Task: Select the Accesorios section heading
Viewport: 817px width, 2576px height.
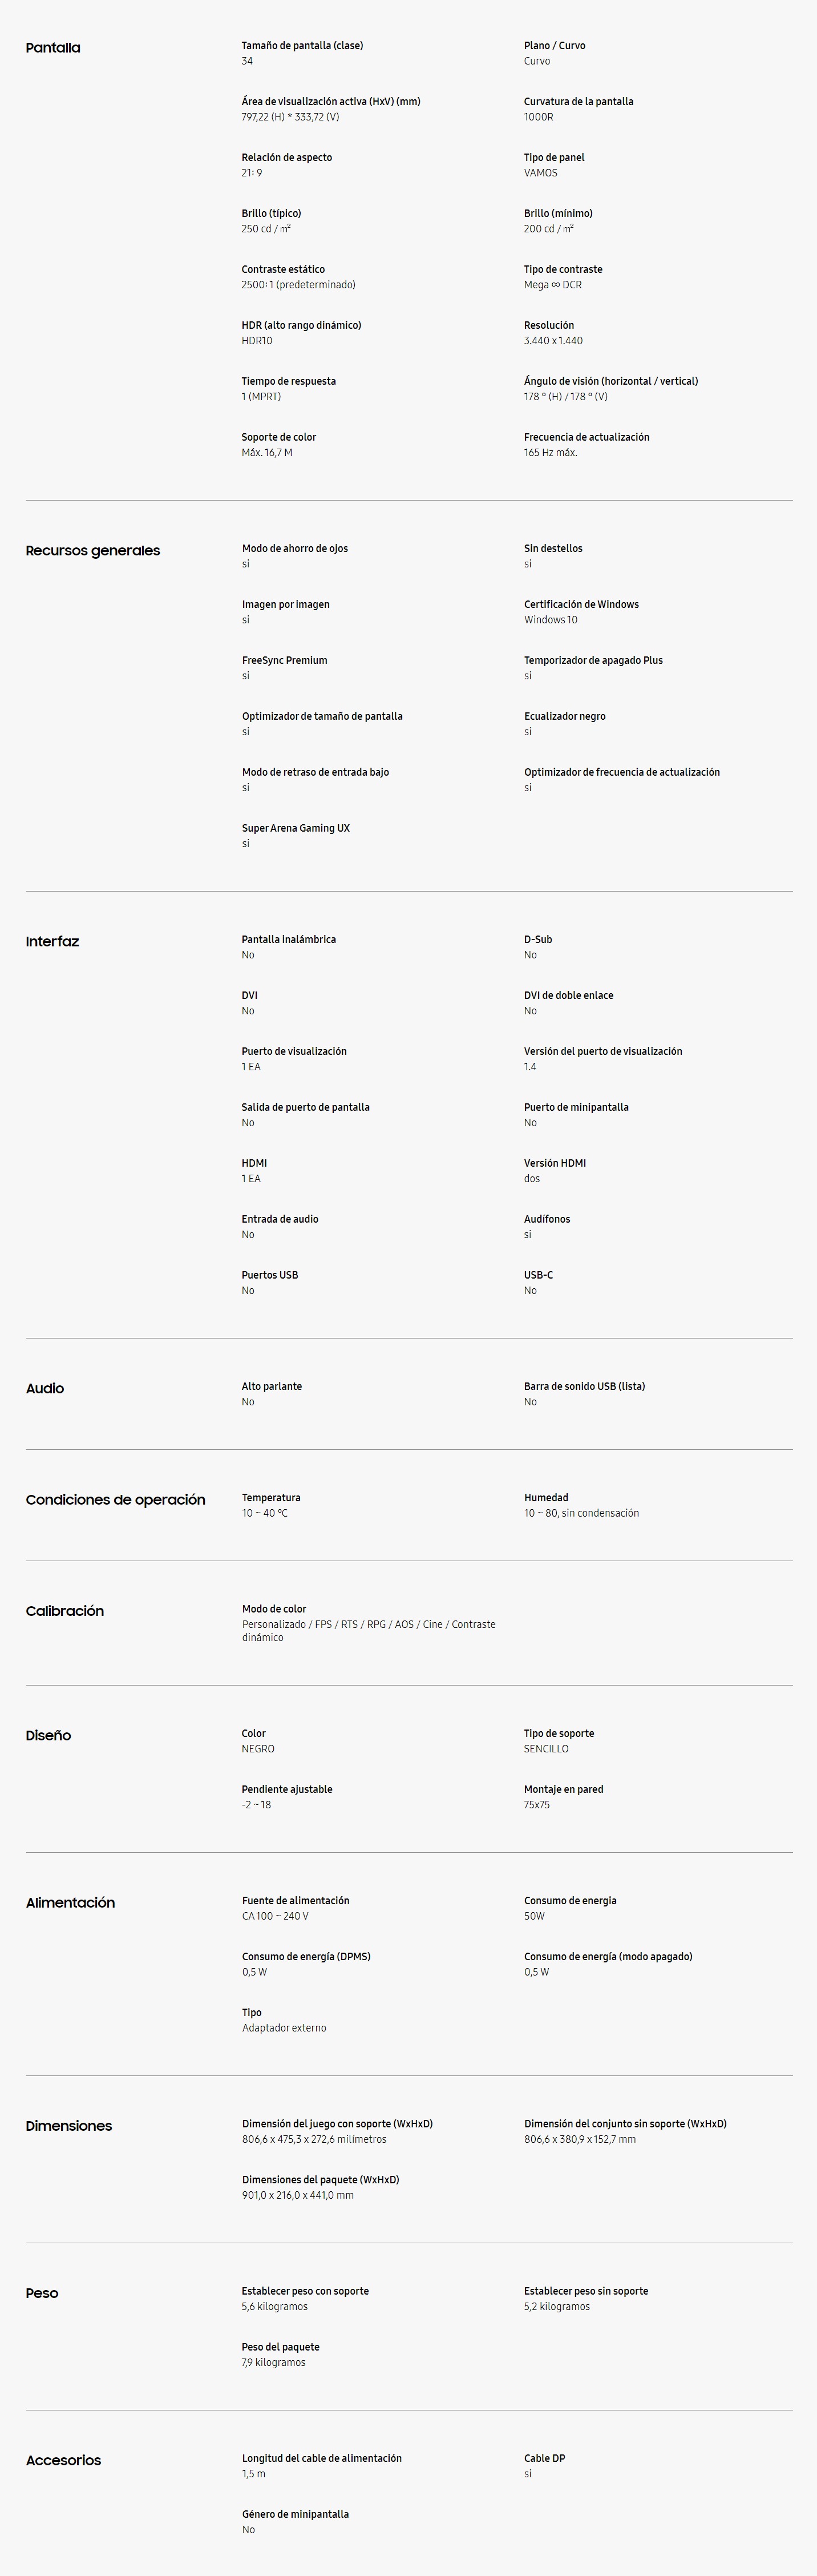Action: (x=63, y=2460)
